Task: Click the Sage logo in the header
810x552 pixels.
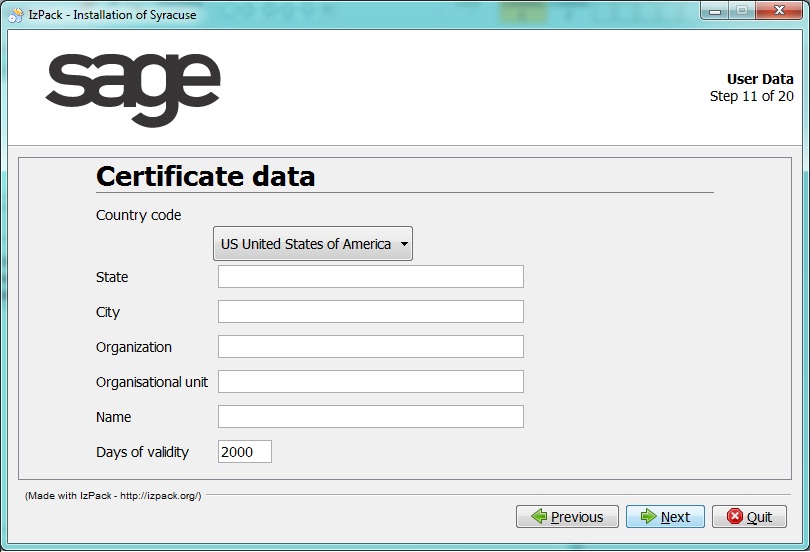Action: 132,89
